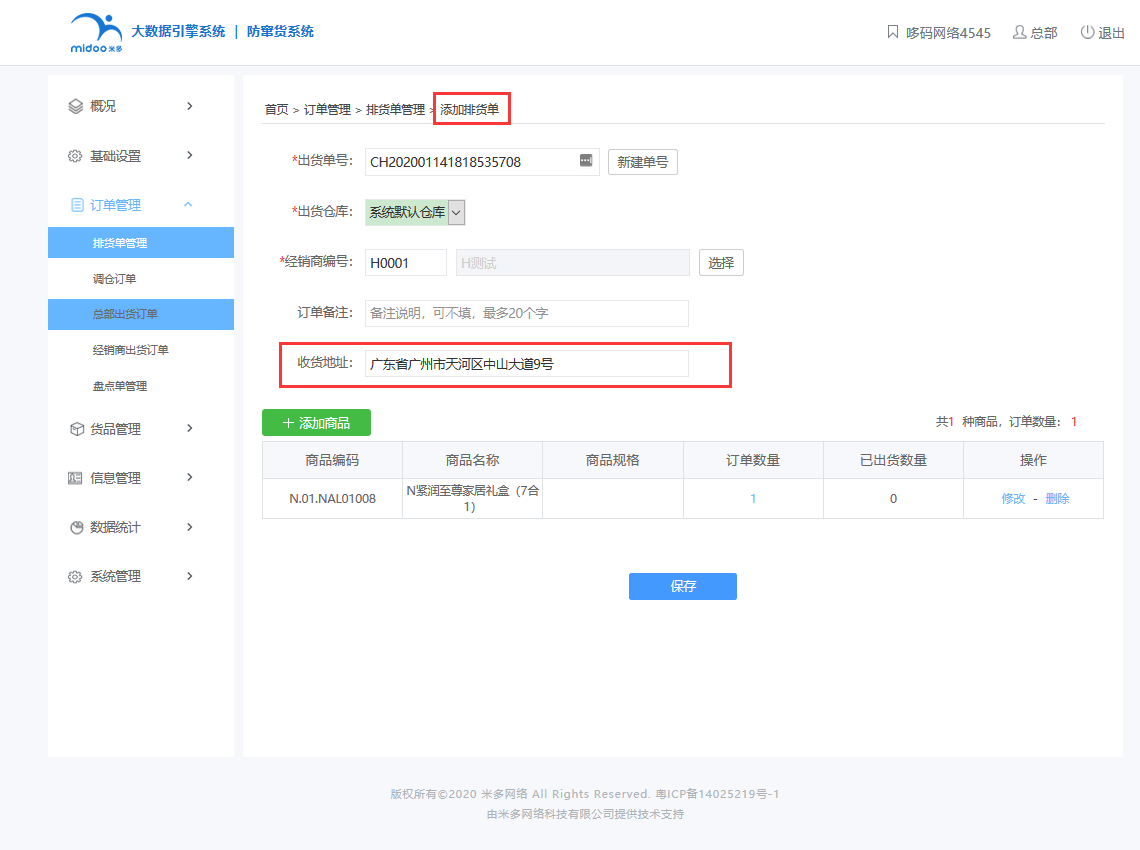1140x850 pixels.
Task: Click the 新建单号 button
Action: pyautogui.click(x=643, y=162)
